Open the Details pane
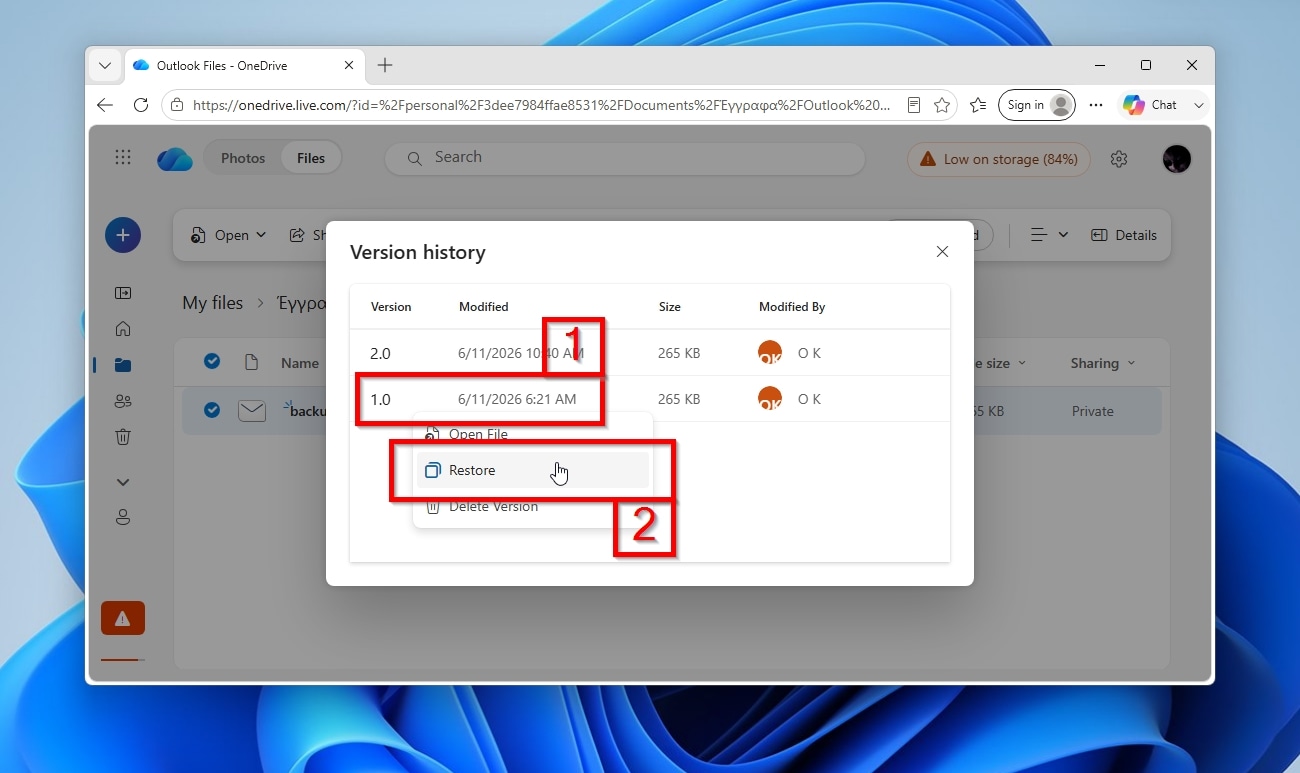Viewport: 1300px width, 773px height. click(x=1124, y=235)
